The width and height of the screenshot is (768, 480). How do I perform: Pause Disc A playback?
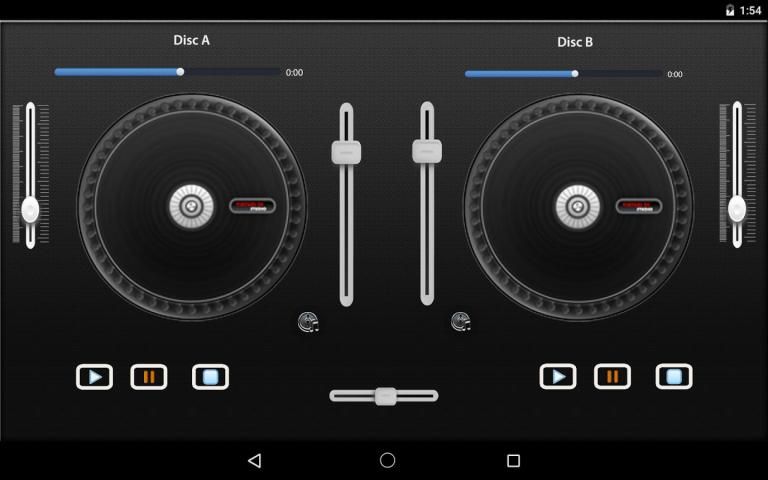click(149, 377)
